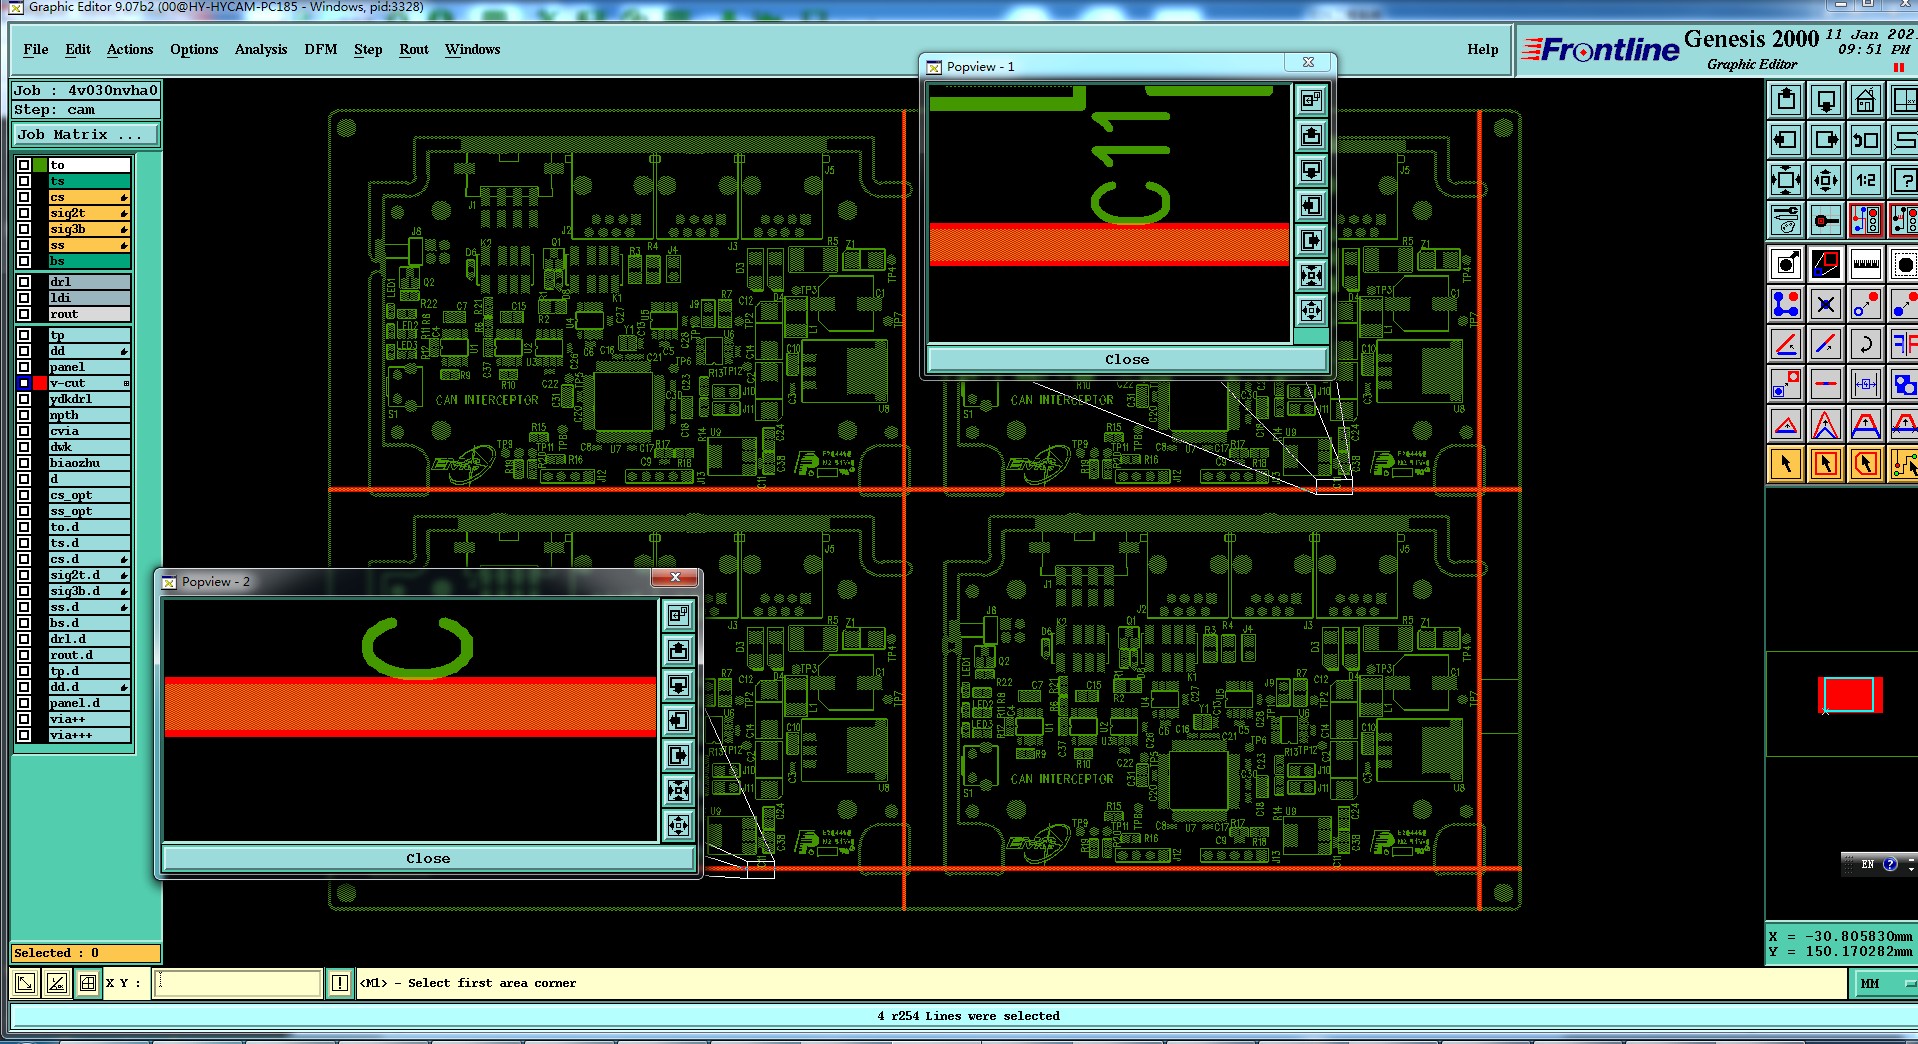Click Close button in Popview 1
This screenshot has width=1918, height=1044.
coord(1127,359)
